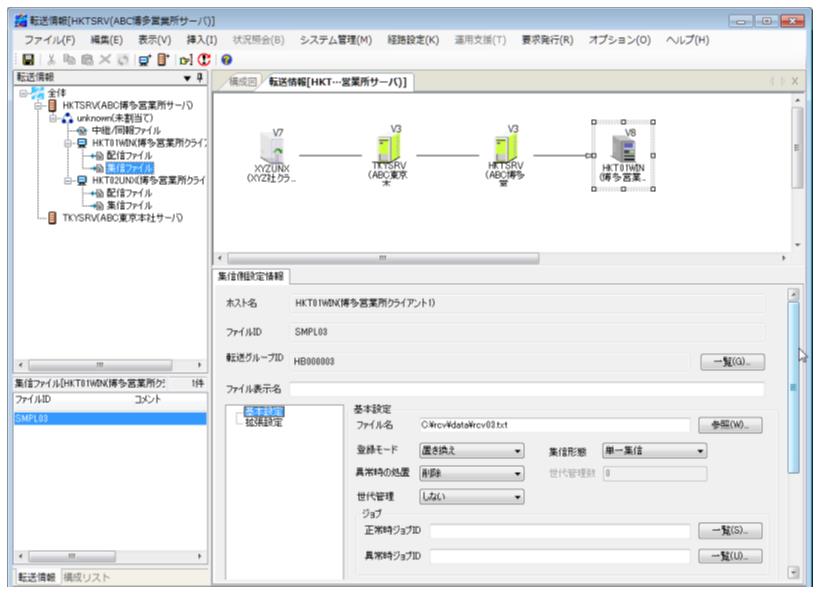Click the 参照(W)... button

[734, 425]
